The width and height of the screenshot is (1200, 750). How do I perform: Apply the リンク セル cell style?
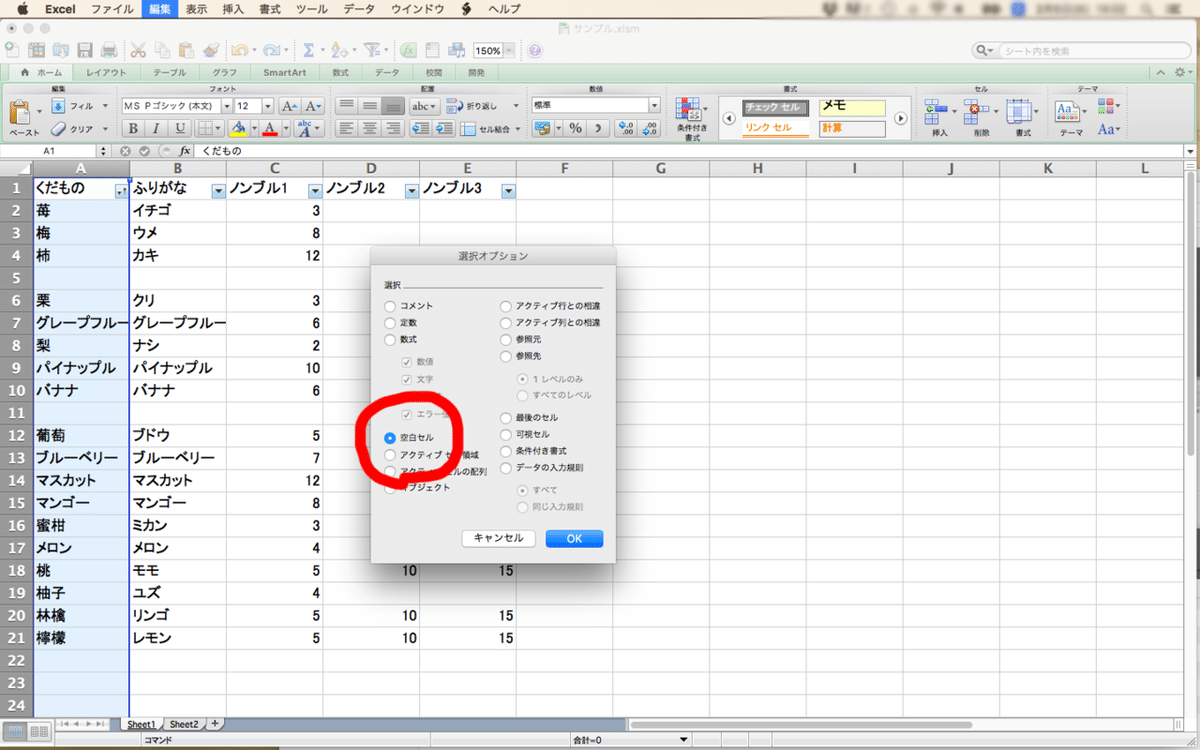click(776, 129)
